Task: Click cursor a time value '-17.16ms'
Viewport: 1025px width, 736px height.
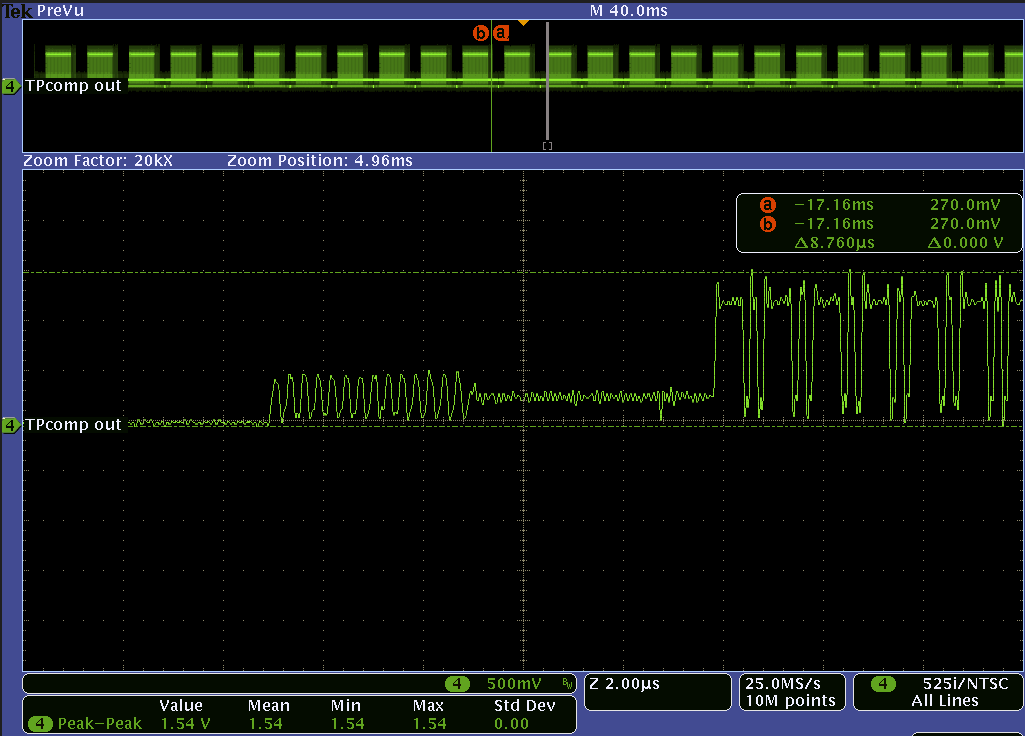Action: click(834, 205)
